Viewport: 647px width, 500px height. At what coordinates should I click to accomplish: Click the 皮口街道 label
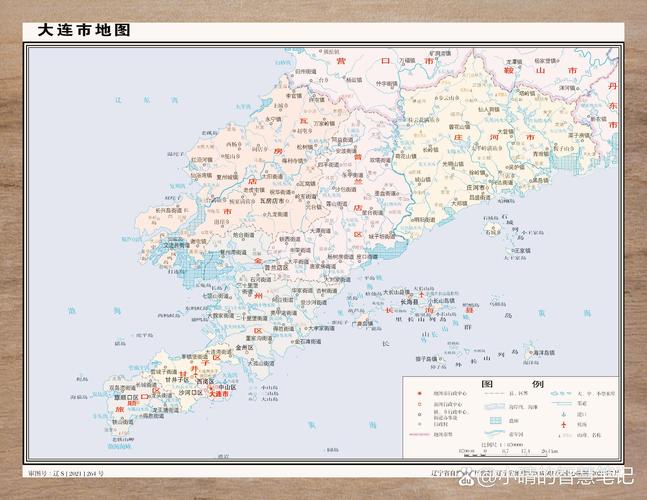(x=367, y=257)
